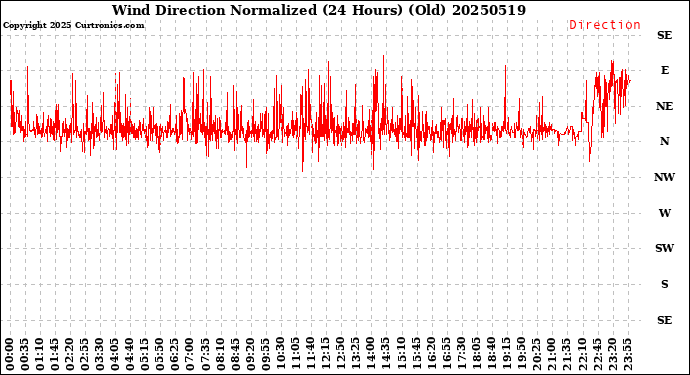Click the top SE axis label

click(x=664, y=35)
